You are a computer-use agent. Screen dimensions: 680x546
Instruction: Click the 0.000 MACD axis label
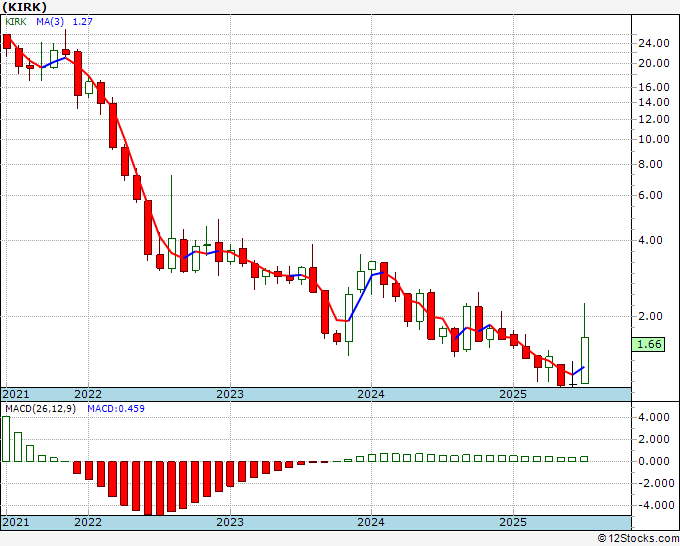point(654,461)
